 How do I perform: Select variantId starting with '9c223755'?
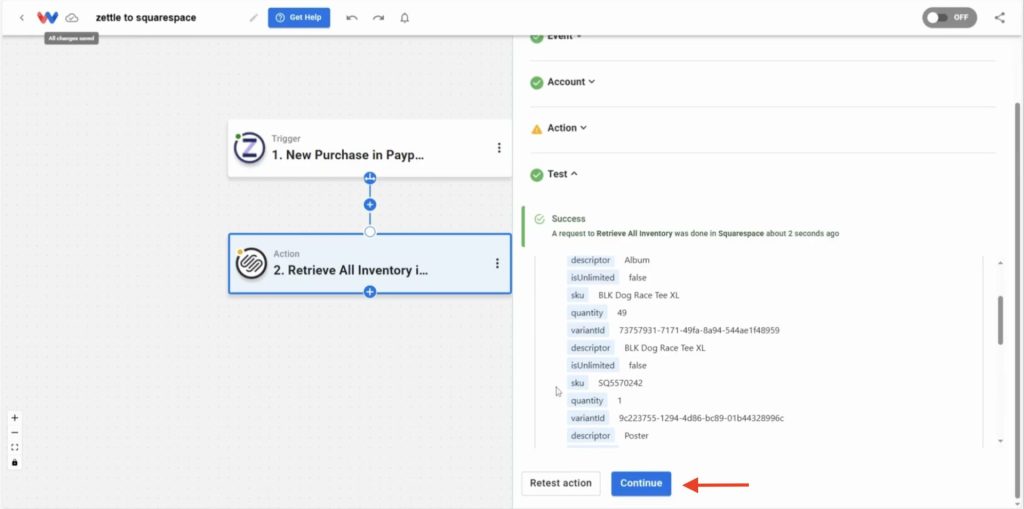[x=701, y=418]
